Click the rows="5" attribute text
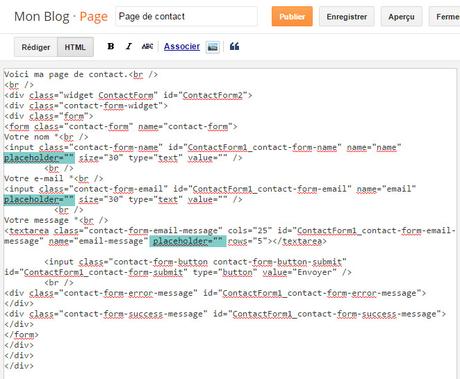This screenshot has width=460, height=379. tap(248, 241)
